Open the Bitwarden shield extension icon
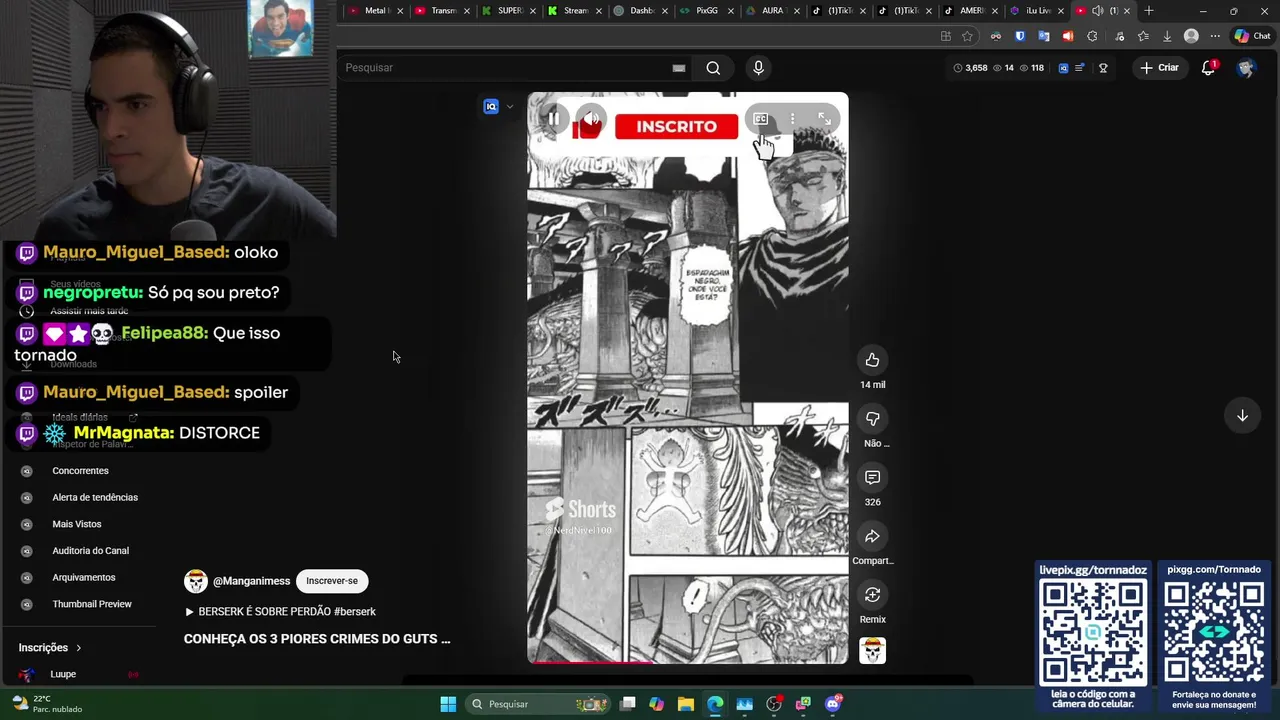The image size is (1280, 720). [1020, 36]
